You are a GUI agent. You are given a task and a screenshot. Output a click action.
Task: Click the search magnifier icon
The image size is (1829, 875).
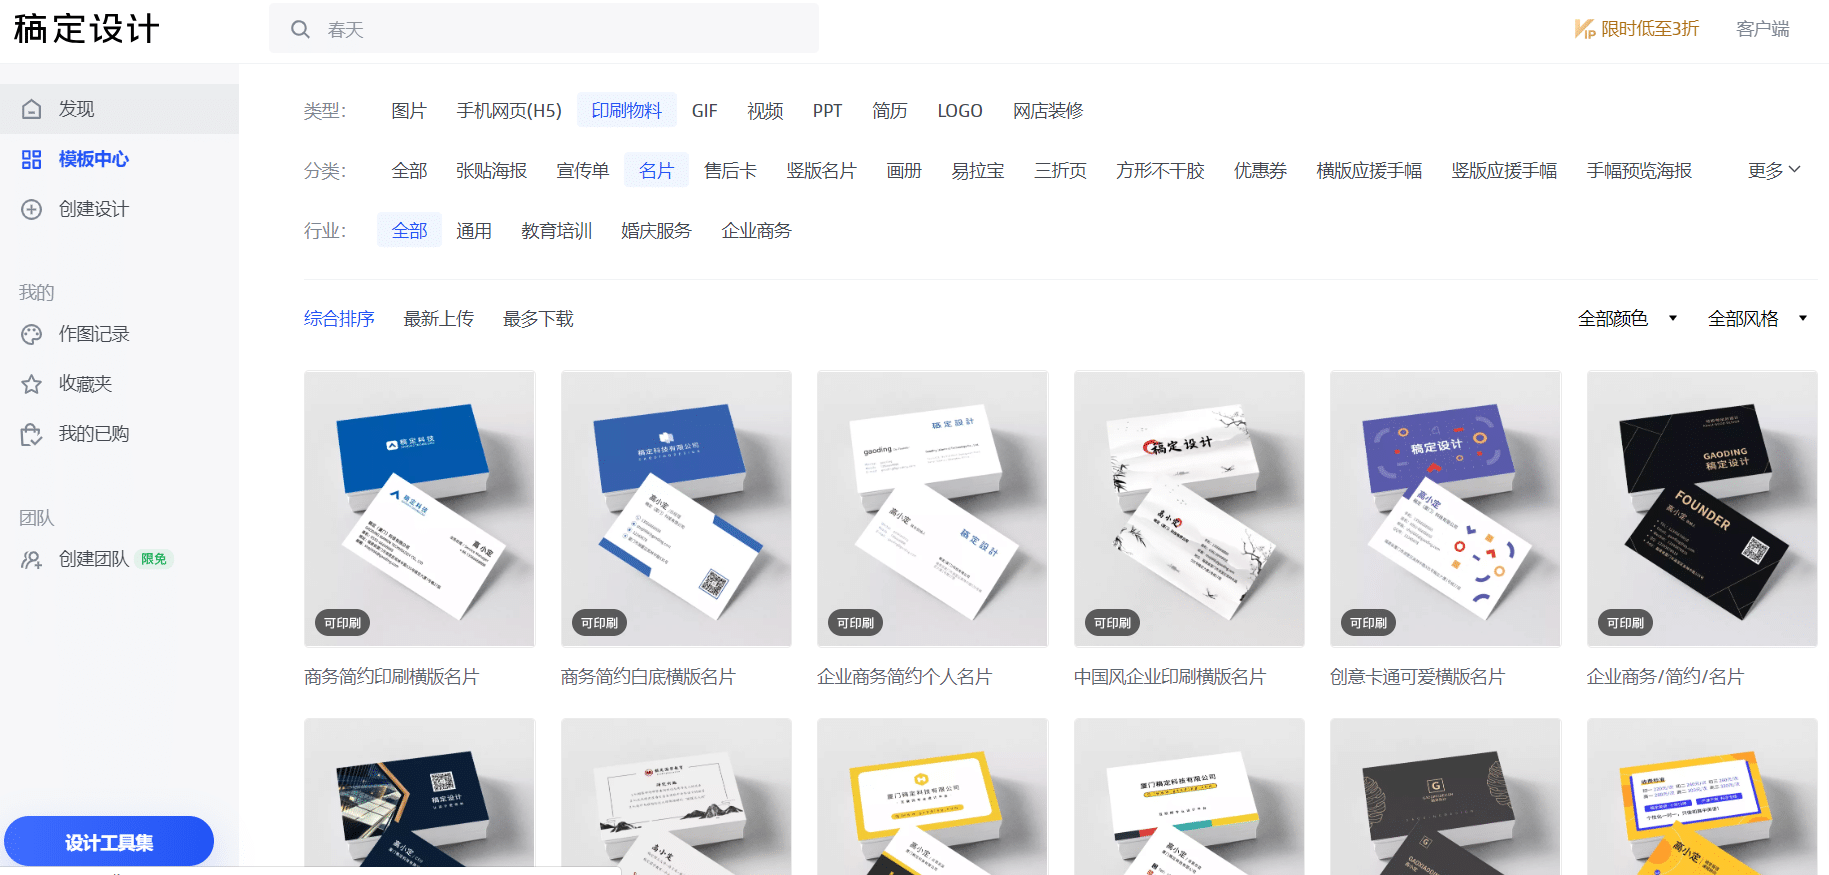[x=300, y=29]
